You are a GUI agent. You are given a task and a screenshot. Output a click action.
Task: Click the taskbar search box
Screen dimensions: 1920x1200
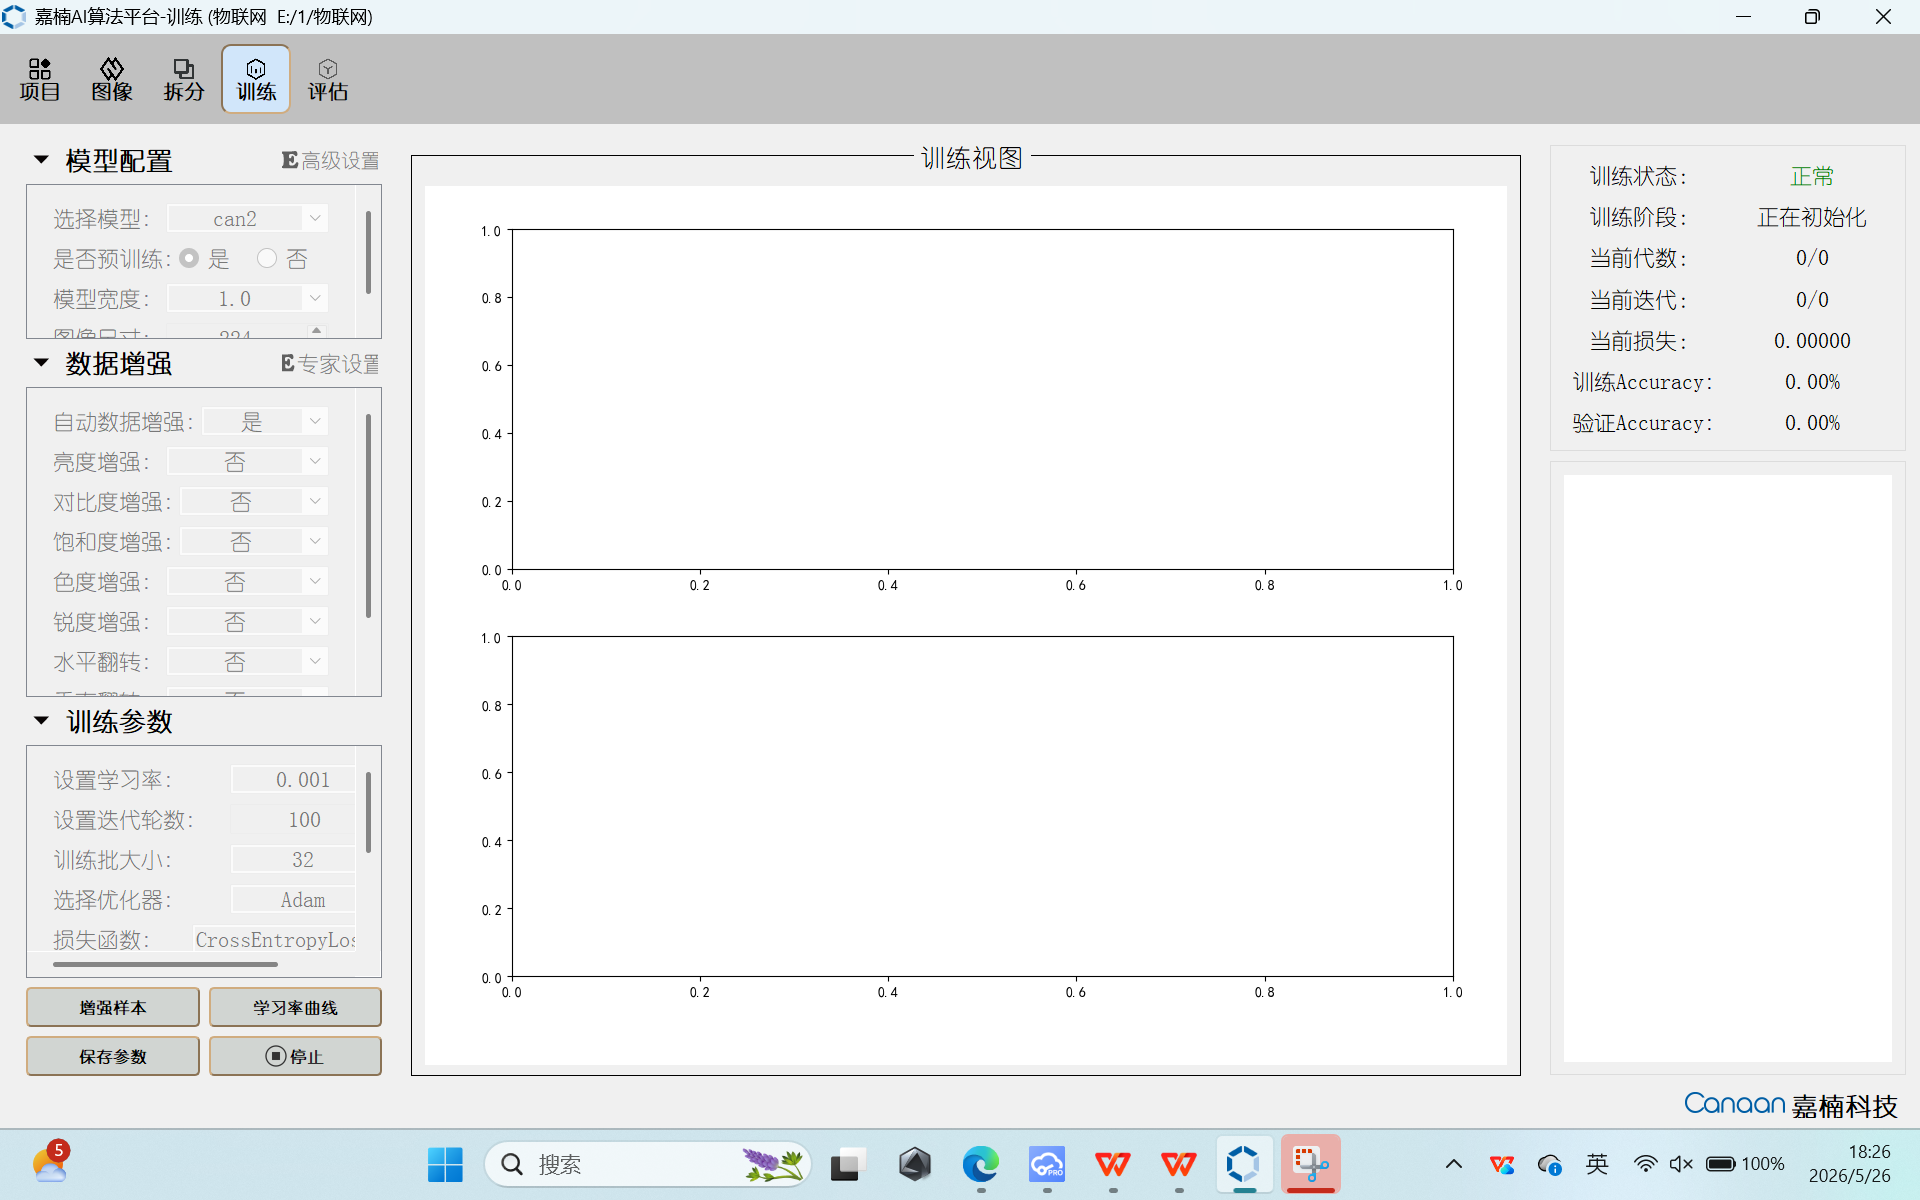648,1164
